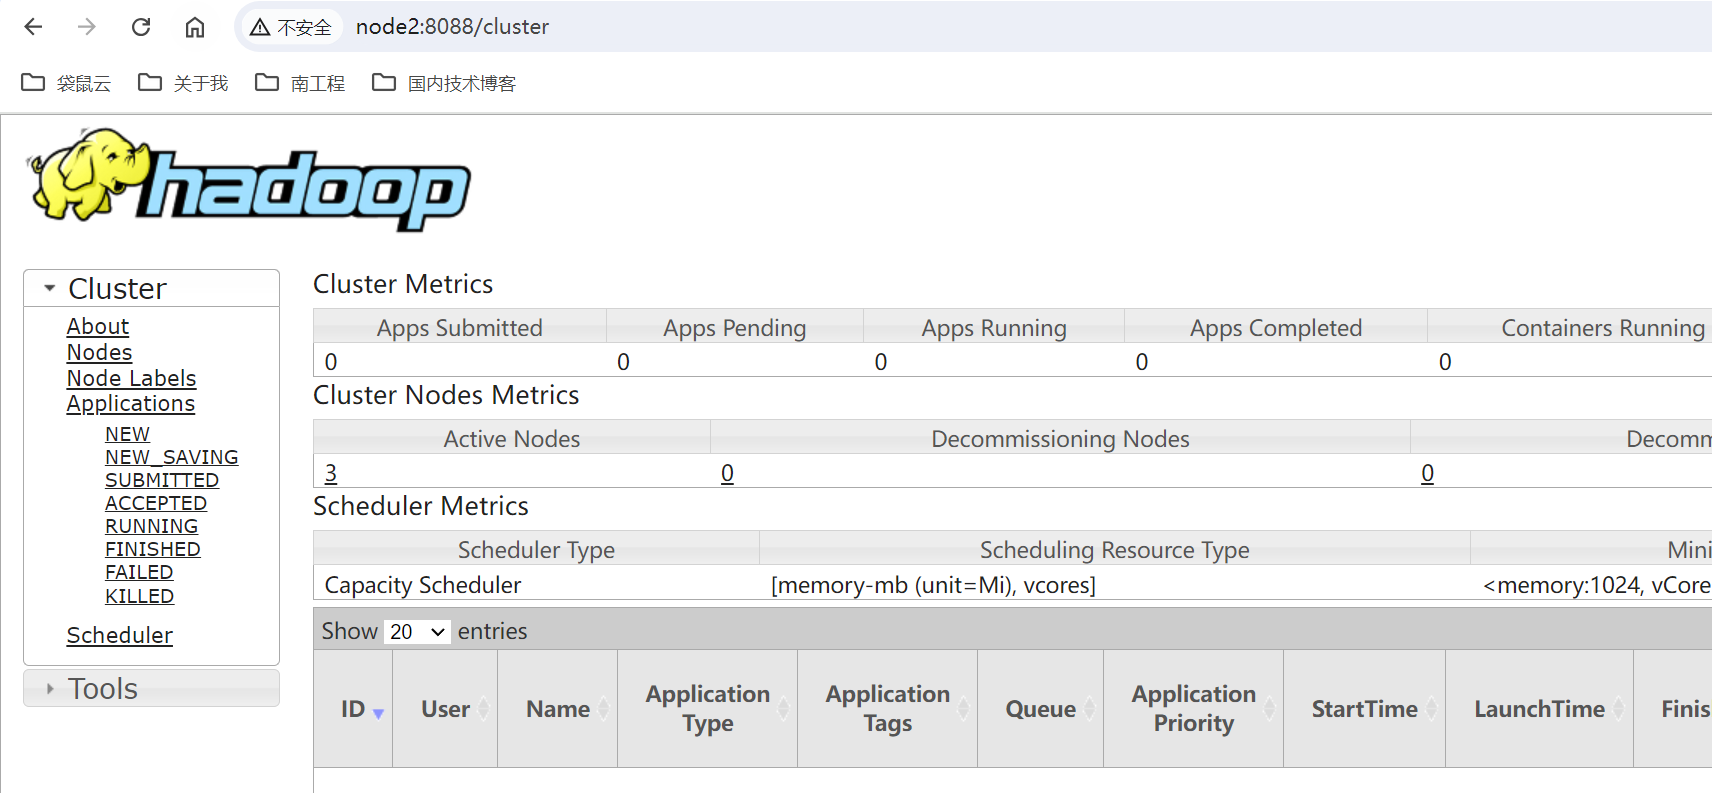Sort by LaunchTime column sort icon

pos(1620,709)
